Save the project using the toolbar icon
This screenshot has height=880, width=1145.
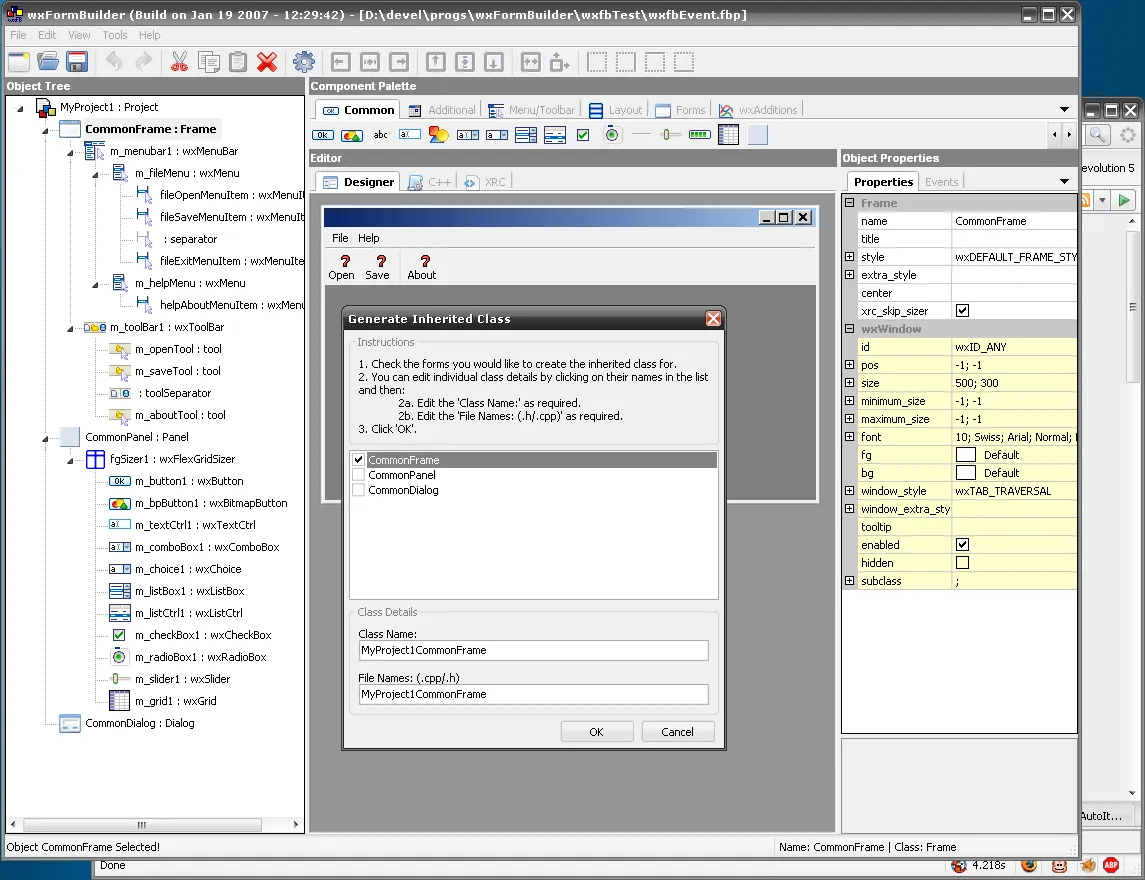(x=76, y=61)
